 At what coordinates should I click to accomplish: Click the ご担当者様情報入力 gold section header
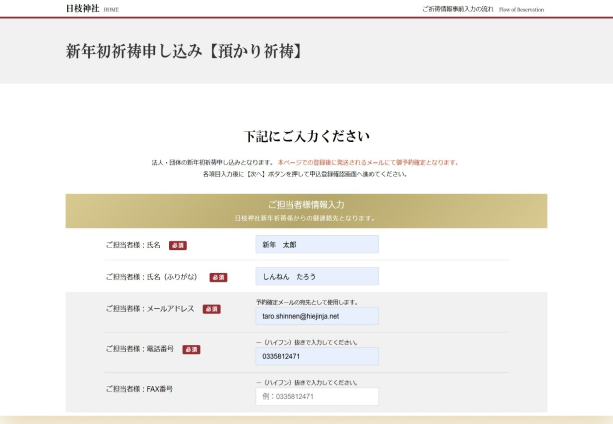[x=306, y=205]
